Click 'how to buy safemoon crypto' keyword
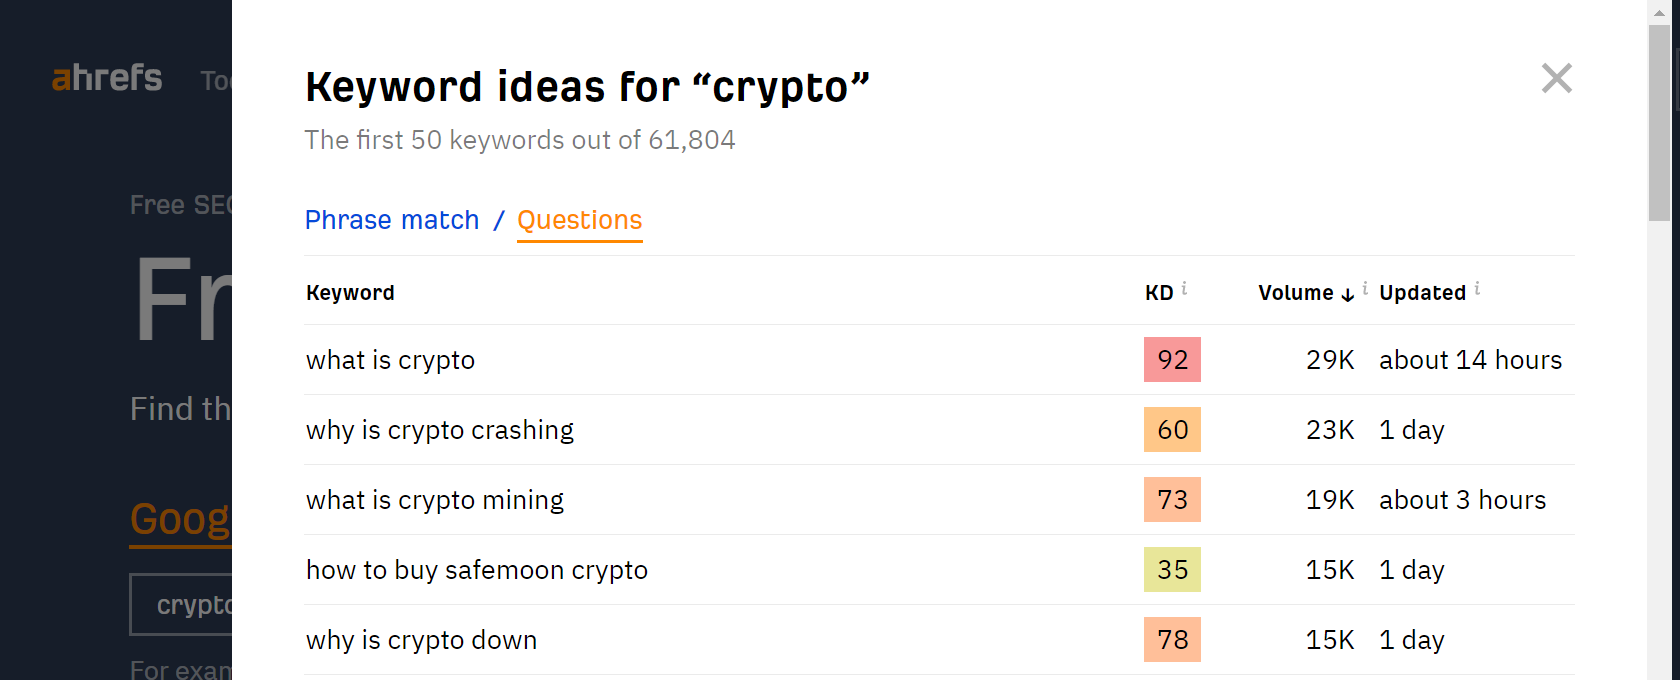 pos(477,569)
